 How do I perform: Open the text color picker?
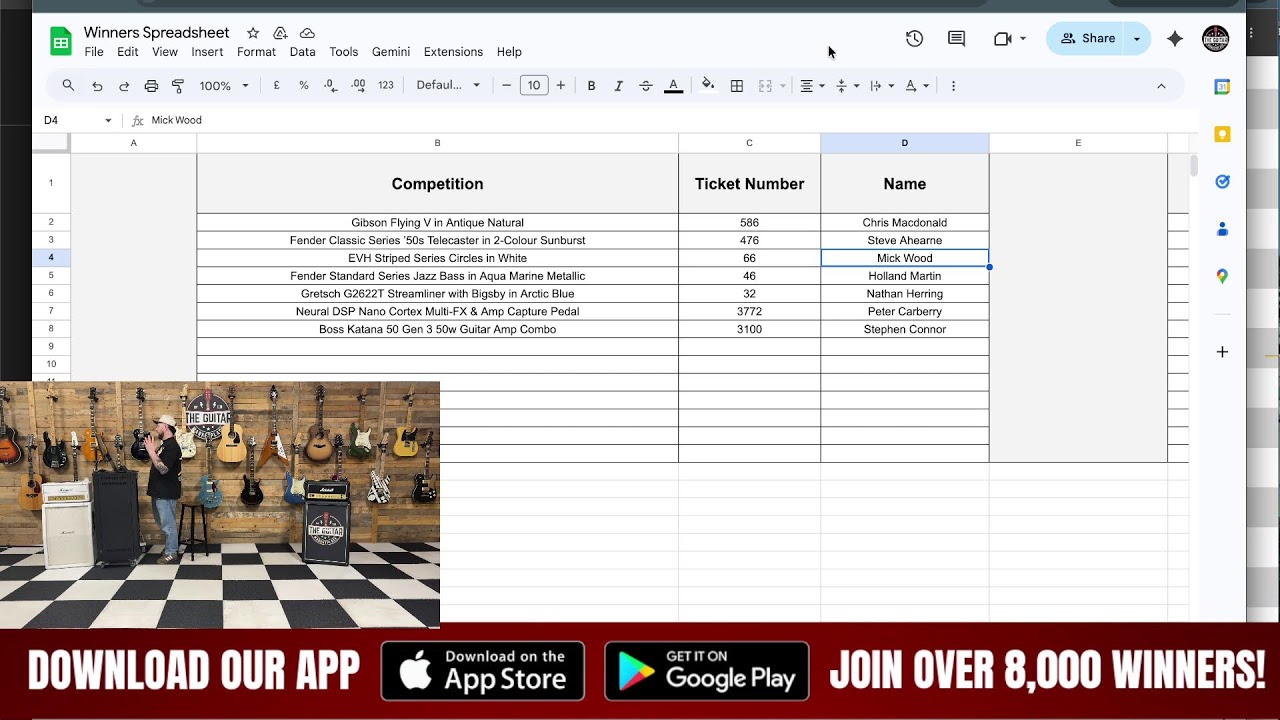click(673, 86)
